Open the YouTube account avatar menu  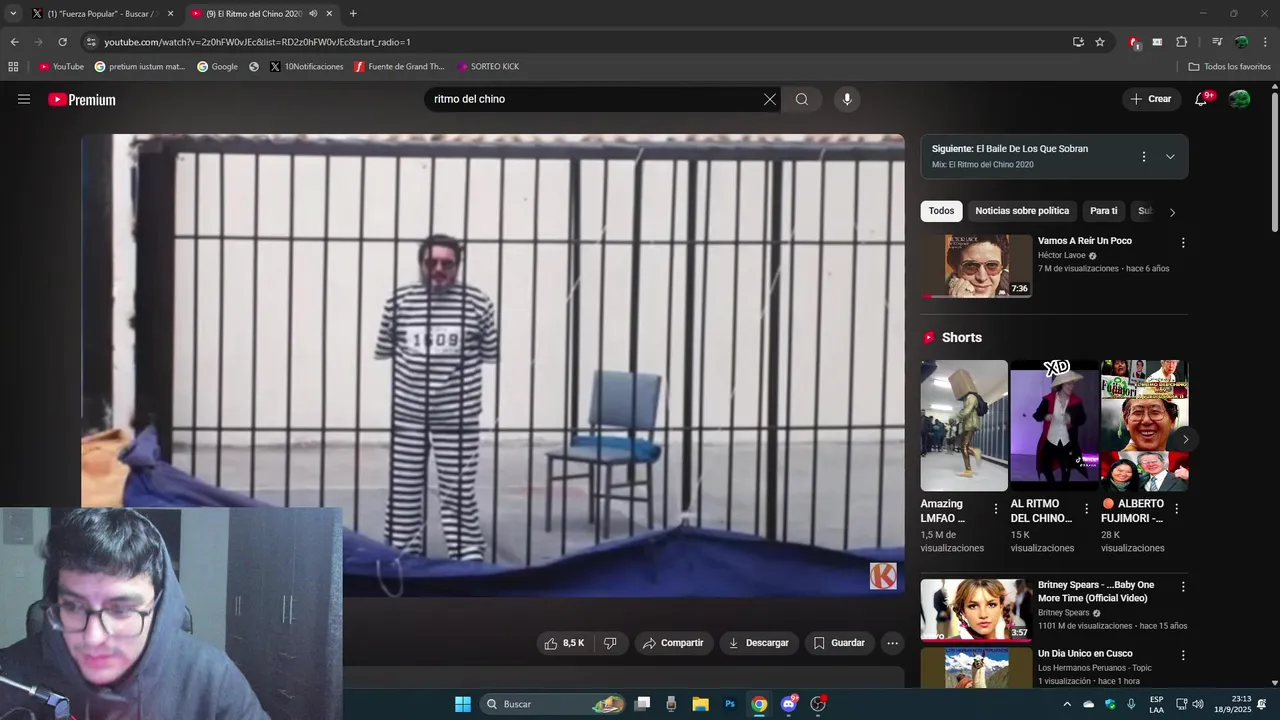pos(1239,99)
